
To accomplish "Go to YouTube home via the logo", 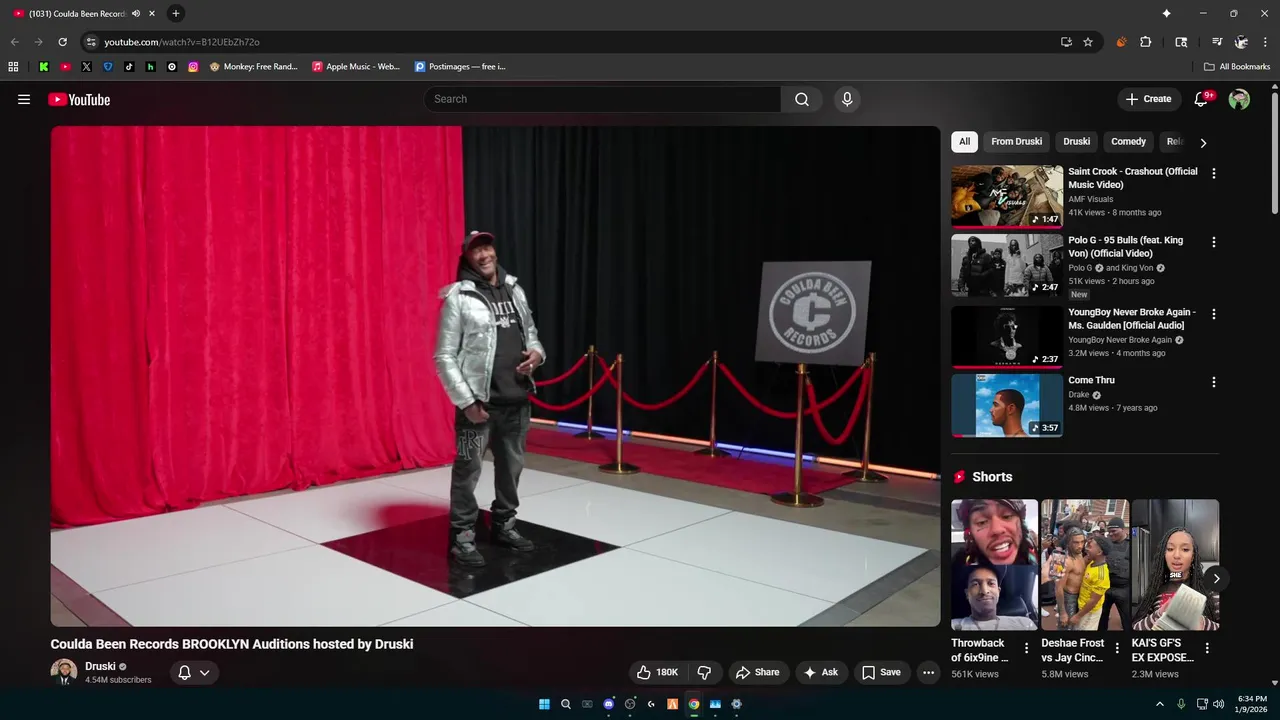I will coord(79,99).
